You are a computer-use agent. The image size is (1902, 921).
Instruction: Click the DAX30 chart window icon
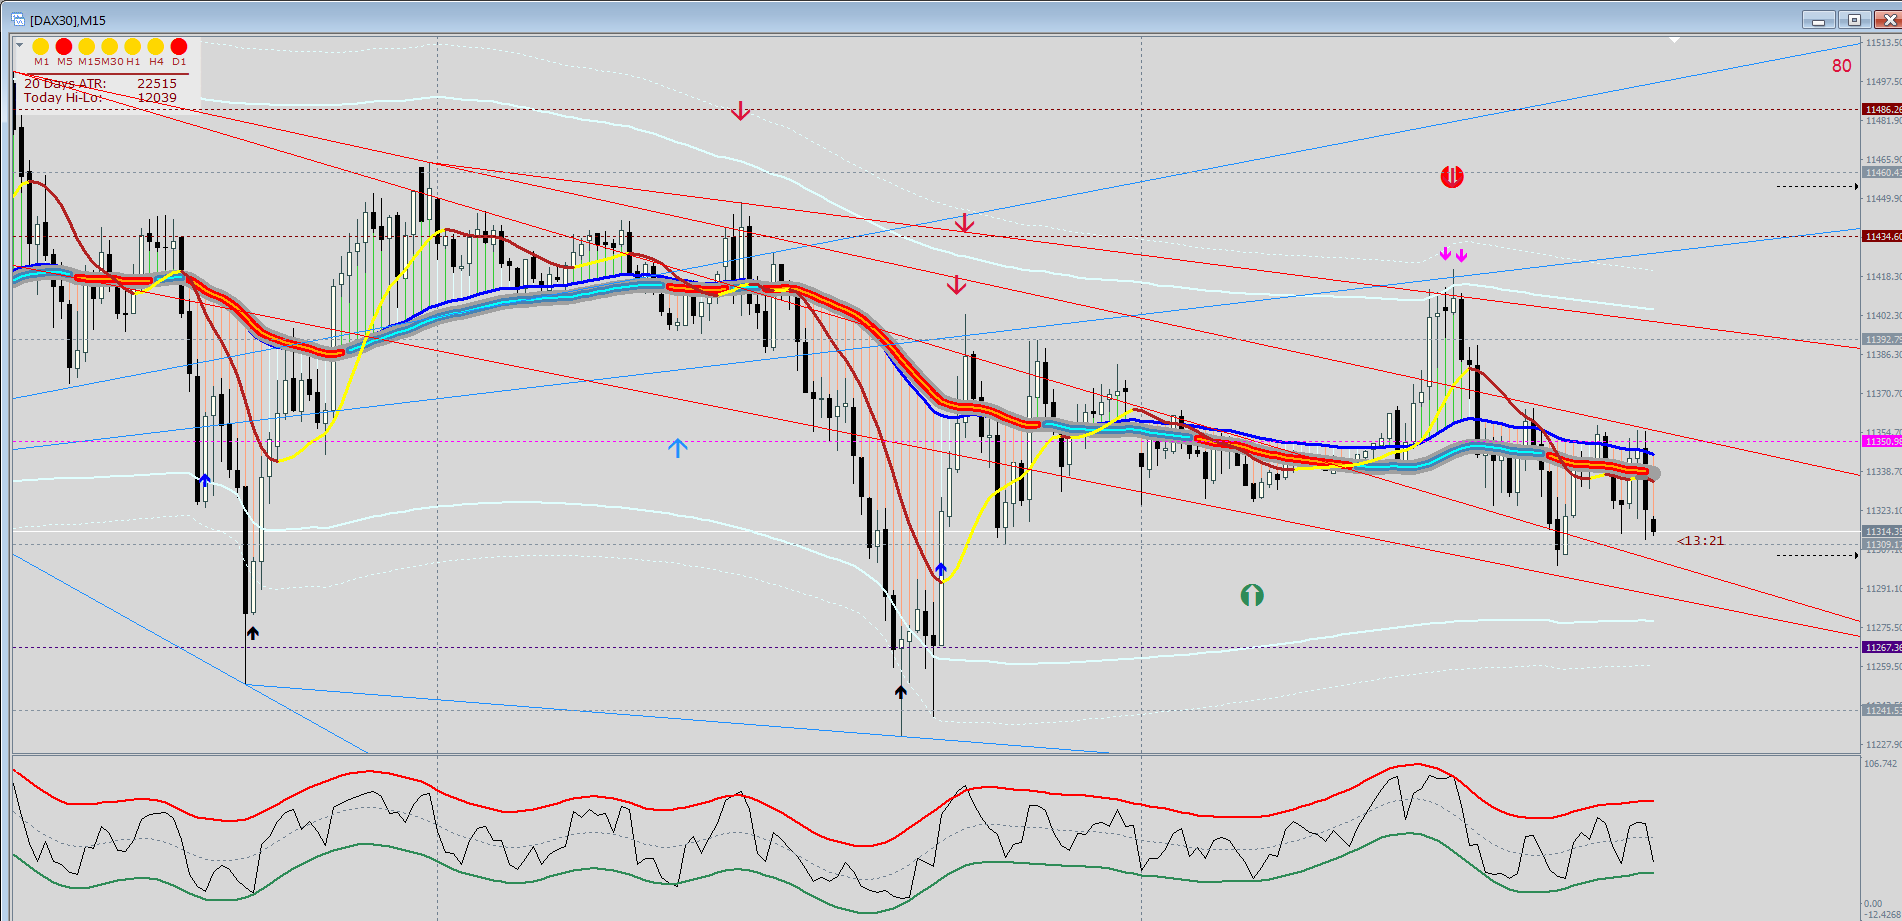click(17, 19)
